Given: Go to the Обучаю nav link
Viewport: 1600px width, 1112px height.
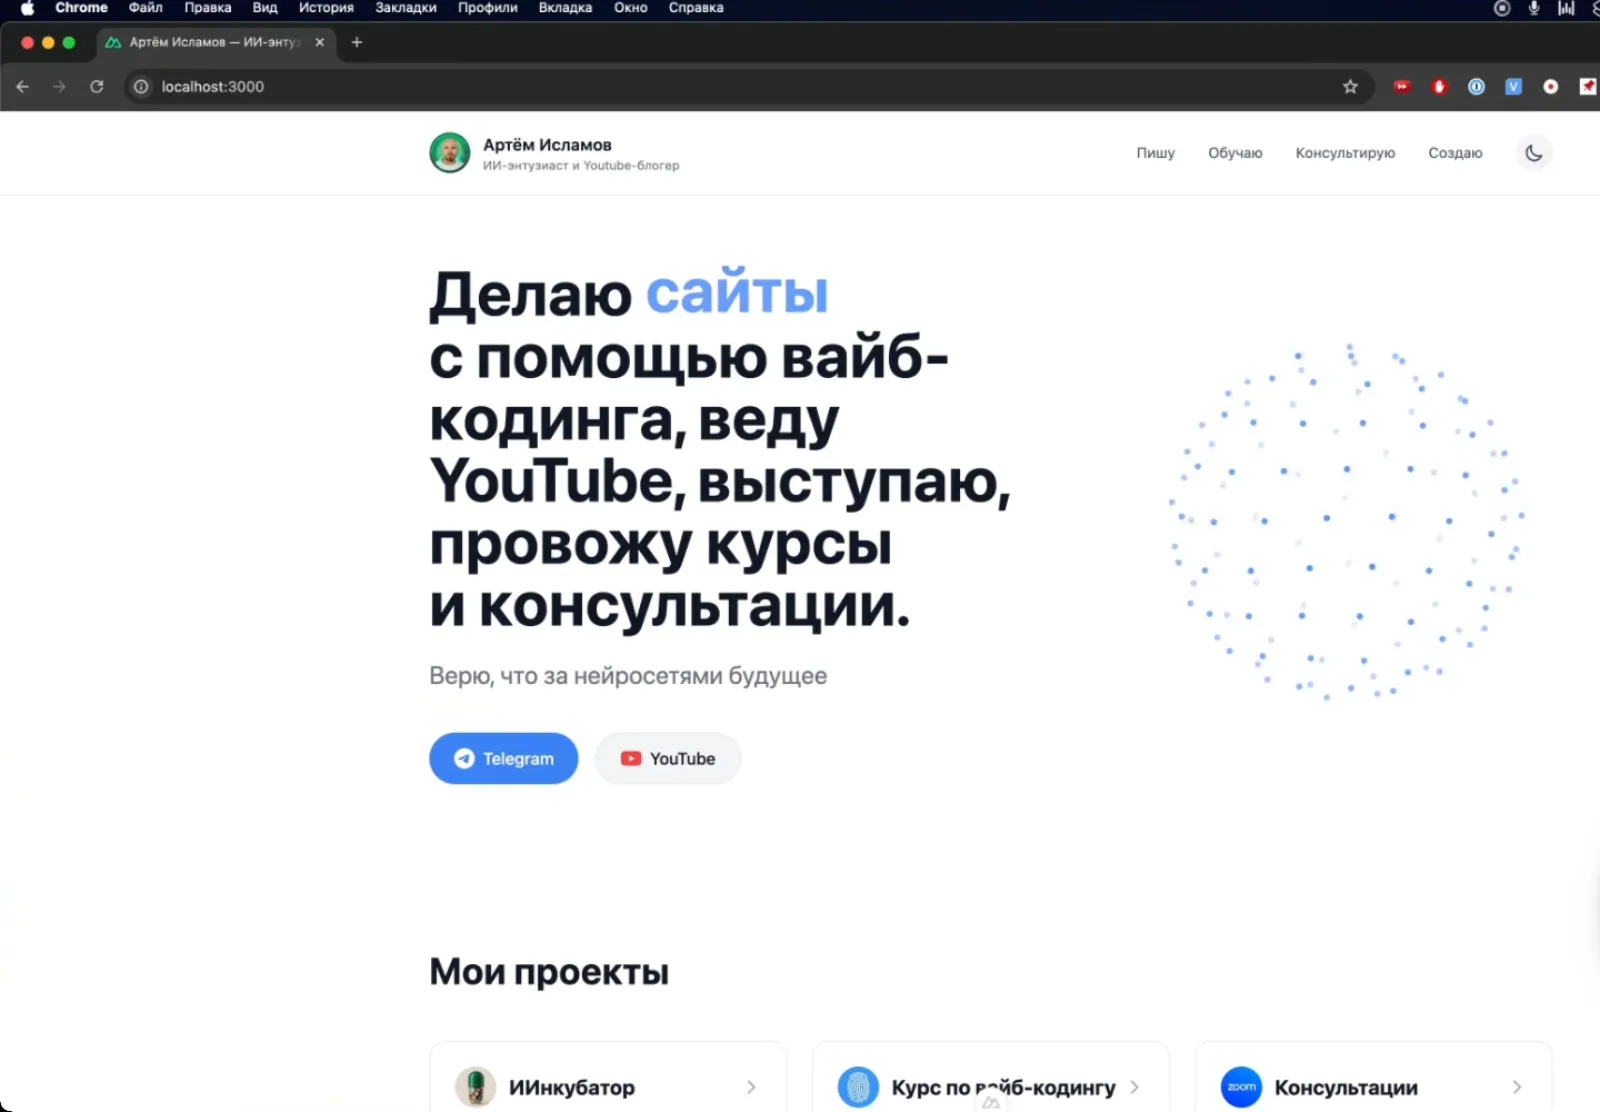Looking at the screenshot, I should (1235, 153).
